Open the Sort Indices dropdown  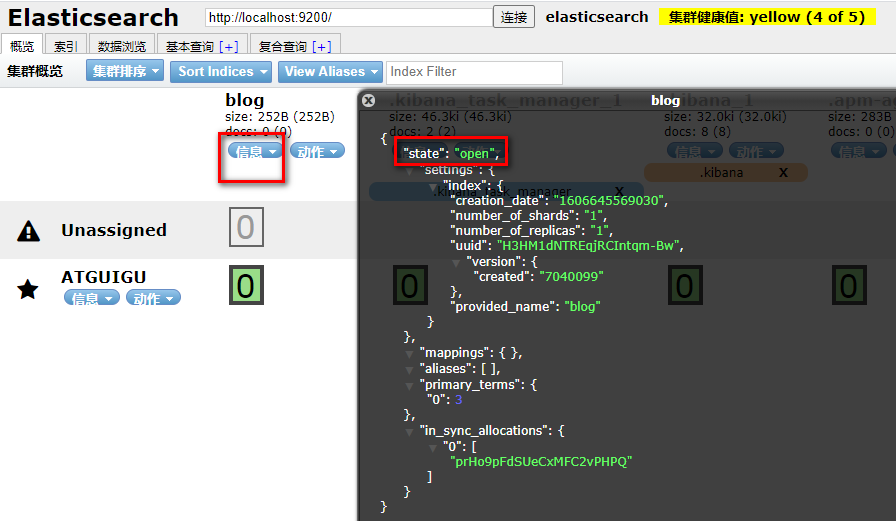[221, 71]
